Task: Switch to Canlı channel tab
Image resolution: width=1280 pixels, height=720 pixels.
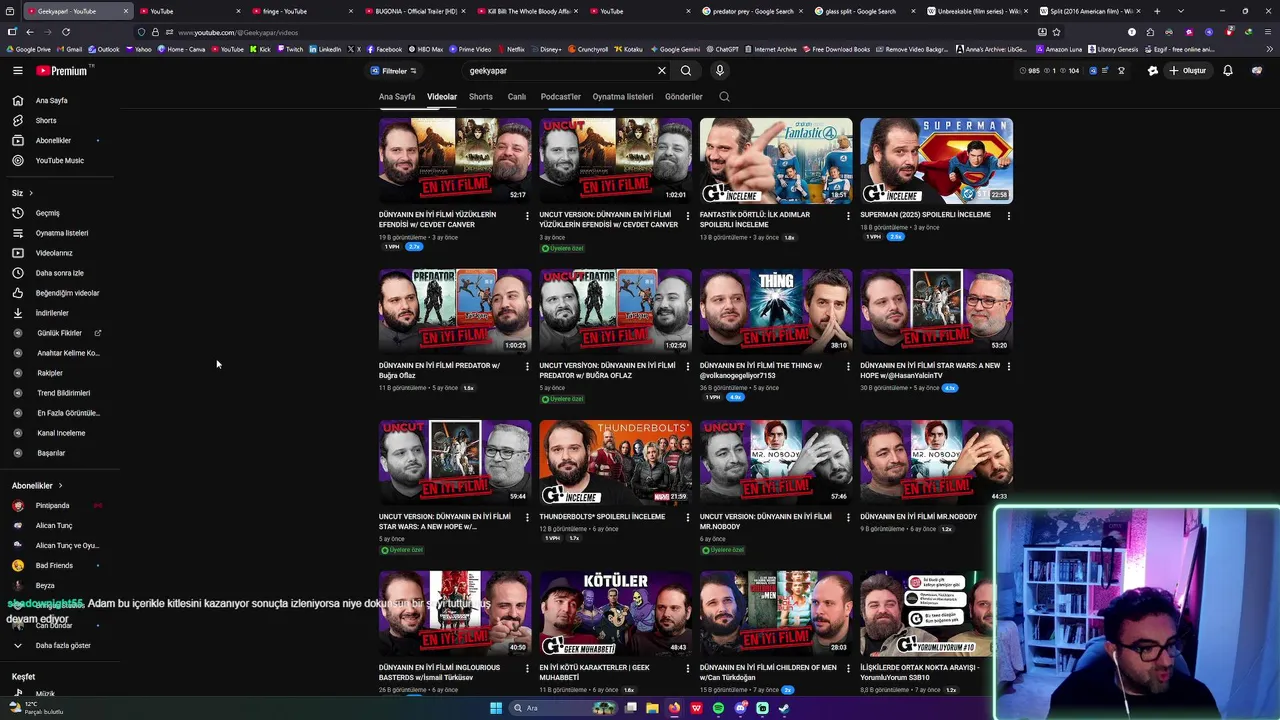Action: coord(517,97)
